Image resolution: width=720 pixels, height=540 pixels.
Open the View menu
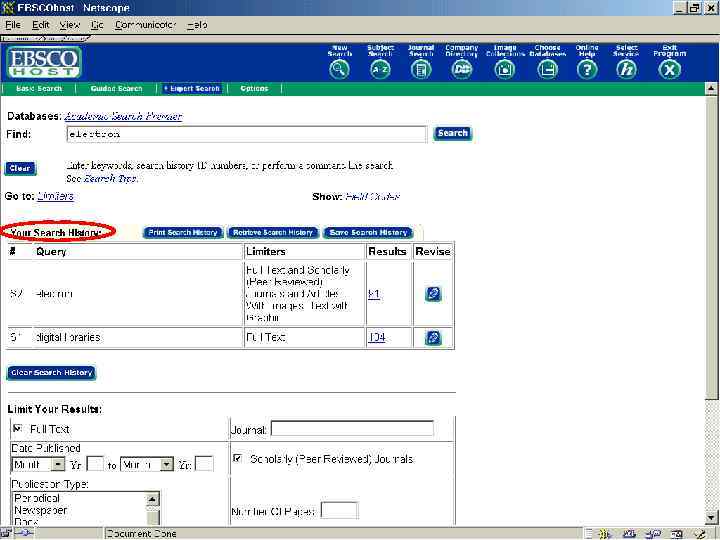(x=69, y=25)
